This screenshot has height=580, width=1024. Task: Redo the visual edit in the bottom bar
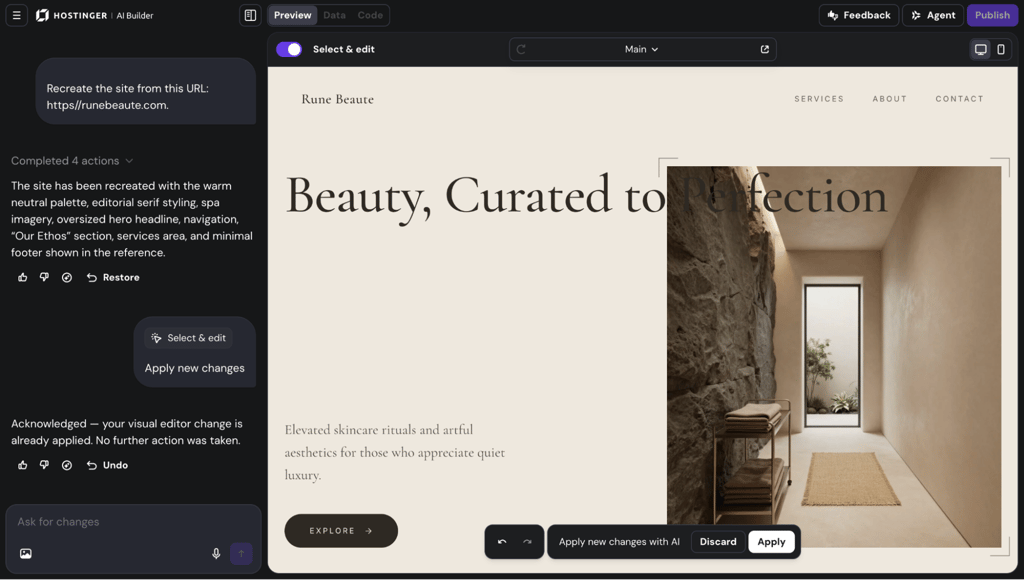[527, 541]
